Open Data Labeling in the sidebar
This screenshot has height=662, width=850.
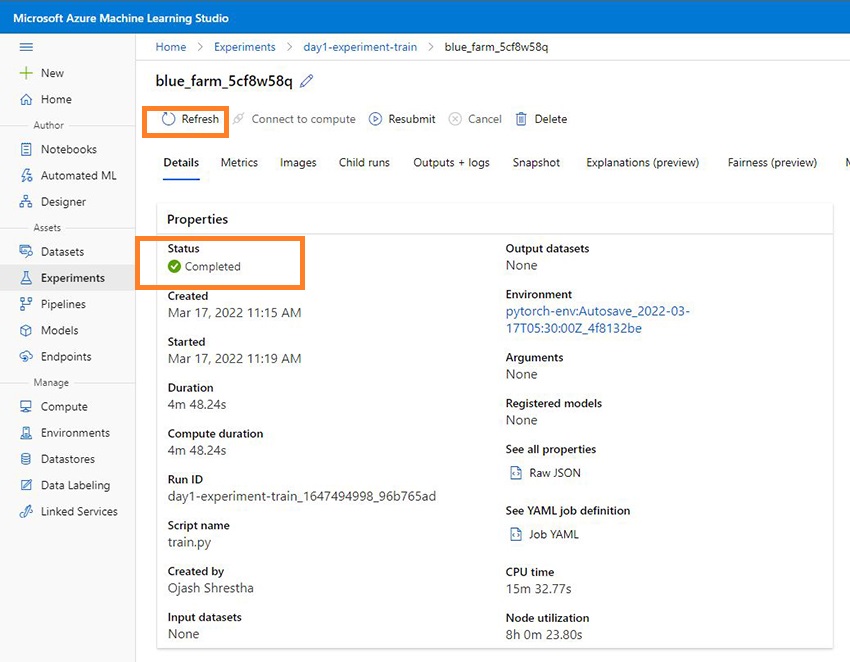coord(75,485)
